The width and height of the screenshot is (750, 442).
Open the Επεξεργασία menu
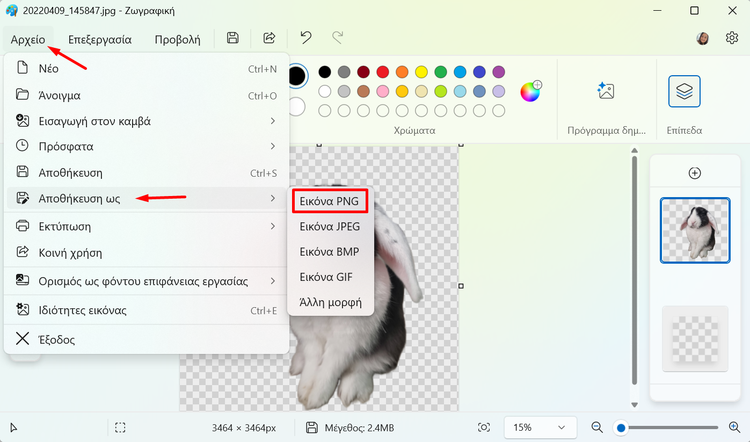99,39
